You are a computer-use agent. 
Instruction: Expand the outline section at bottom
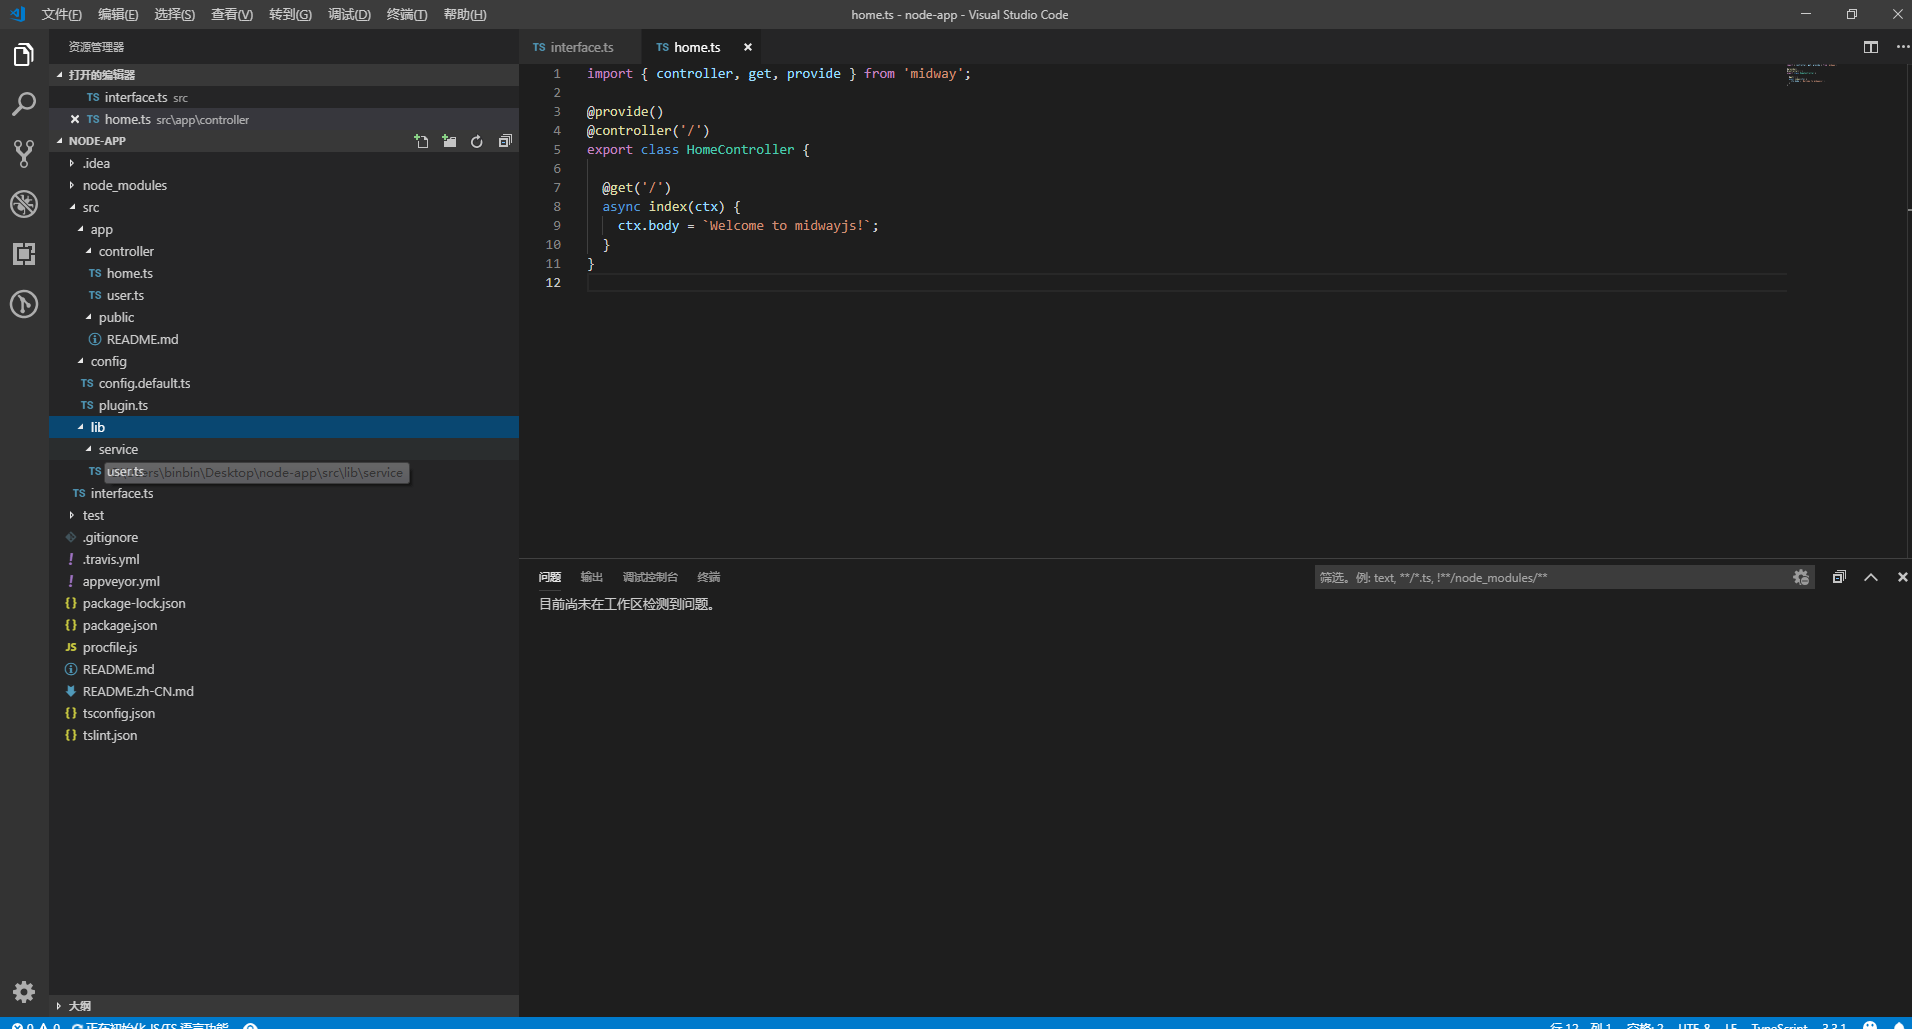[x=284, y=1006]
